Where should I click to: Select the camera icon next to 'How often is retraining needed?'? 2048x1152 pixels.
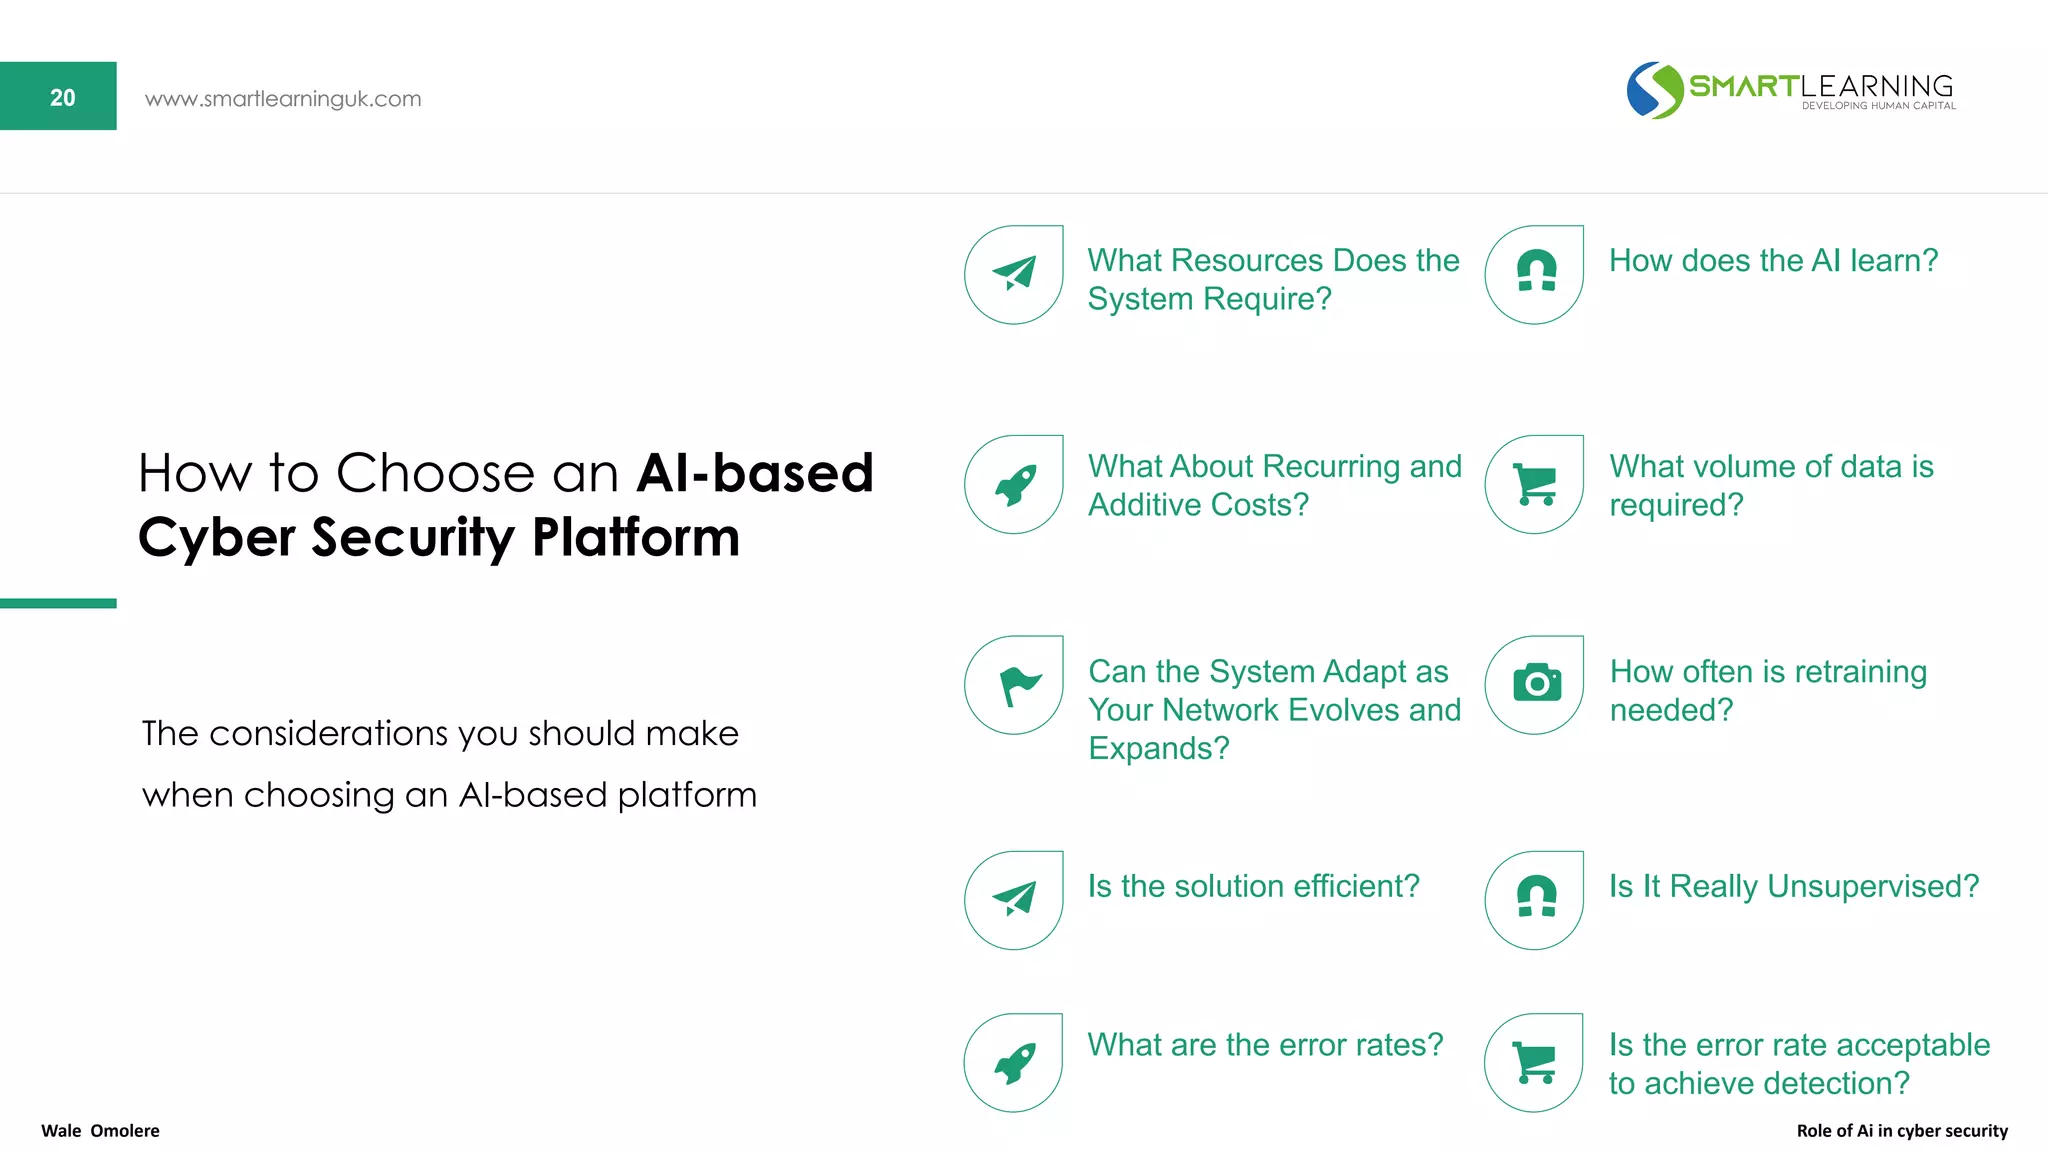tap(1536, 684)
